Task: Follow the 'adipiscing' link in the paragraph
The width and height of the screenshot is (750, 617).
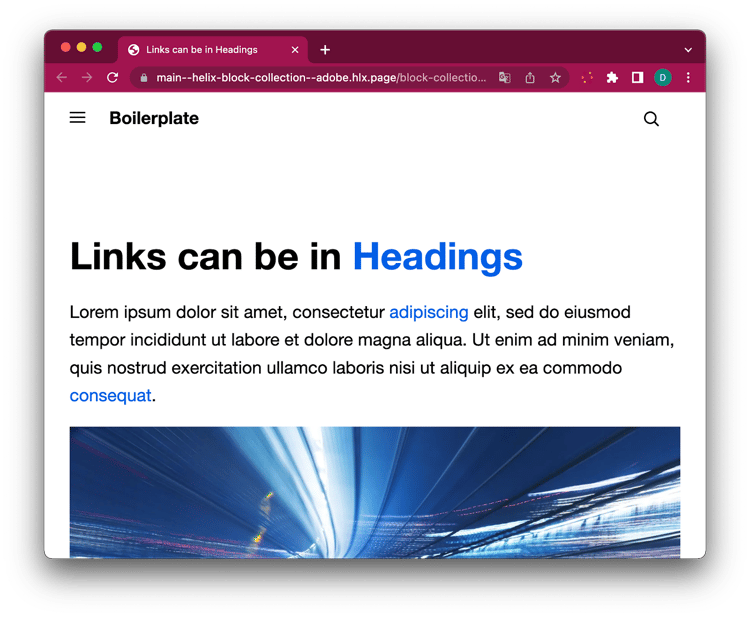Action: [428, 312]
